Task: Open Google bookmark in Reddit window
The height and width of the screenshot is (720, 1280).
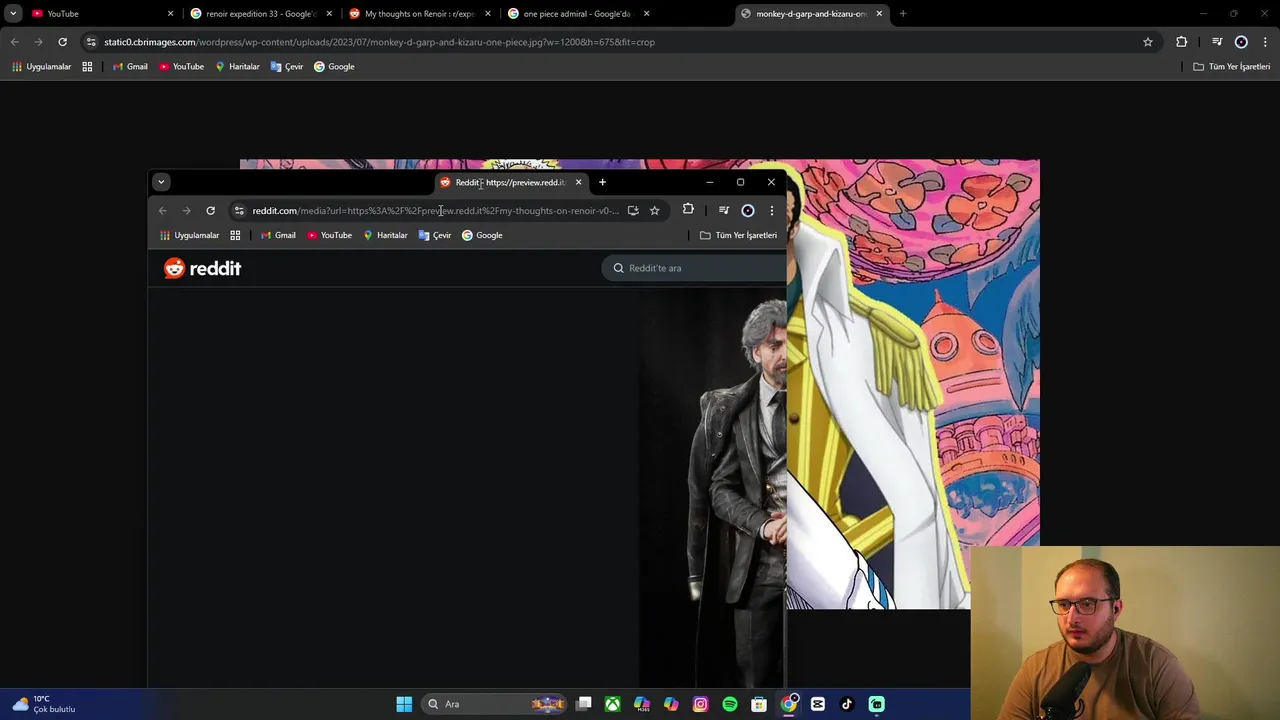Action: 482,235
